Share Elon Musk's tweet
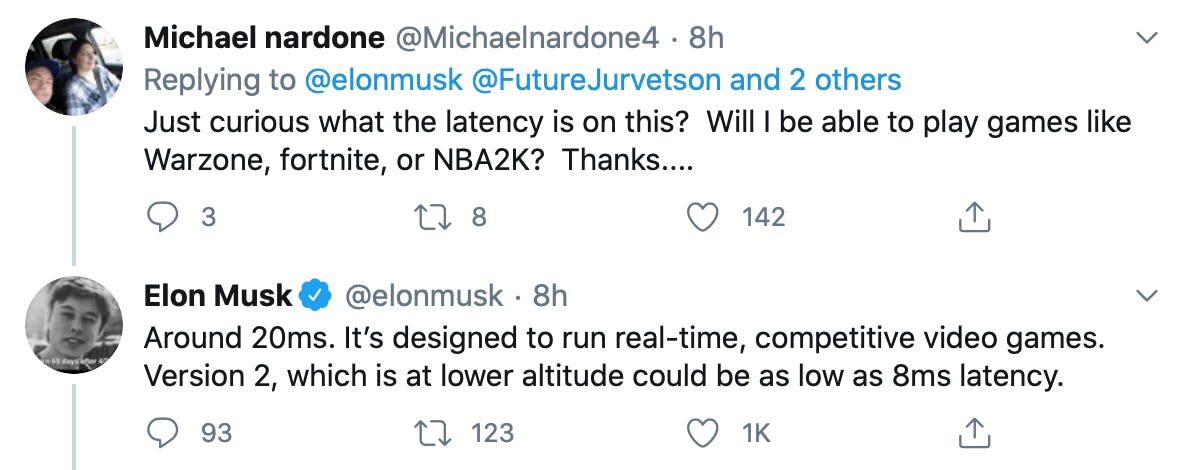1190x470 pixels. tap(976, 432)
